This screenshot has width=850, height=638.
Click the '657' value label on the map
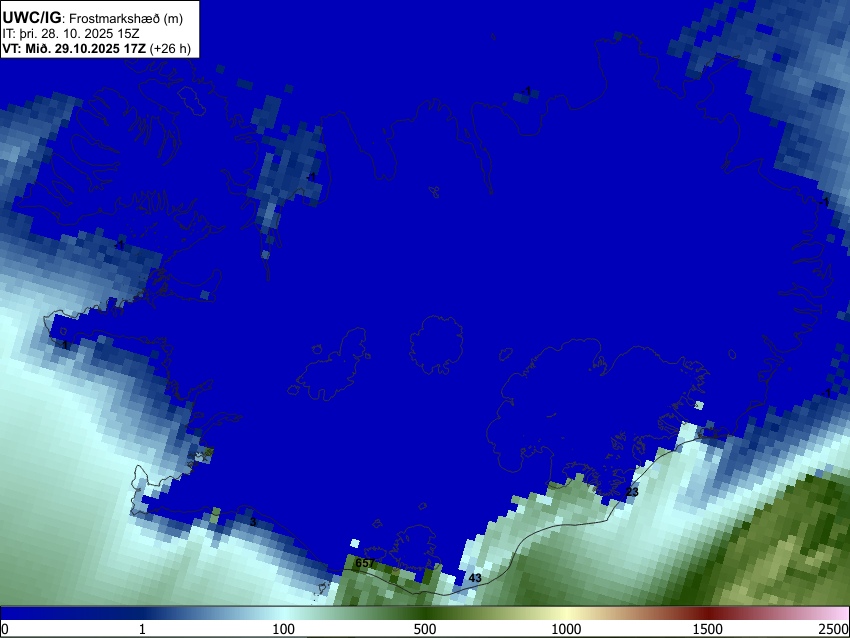pyautogui.click(x=365, y=563)
